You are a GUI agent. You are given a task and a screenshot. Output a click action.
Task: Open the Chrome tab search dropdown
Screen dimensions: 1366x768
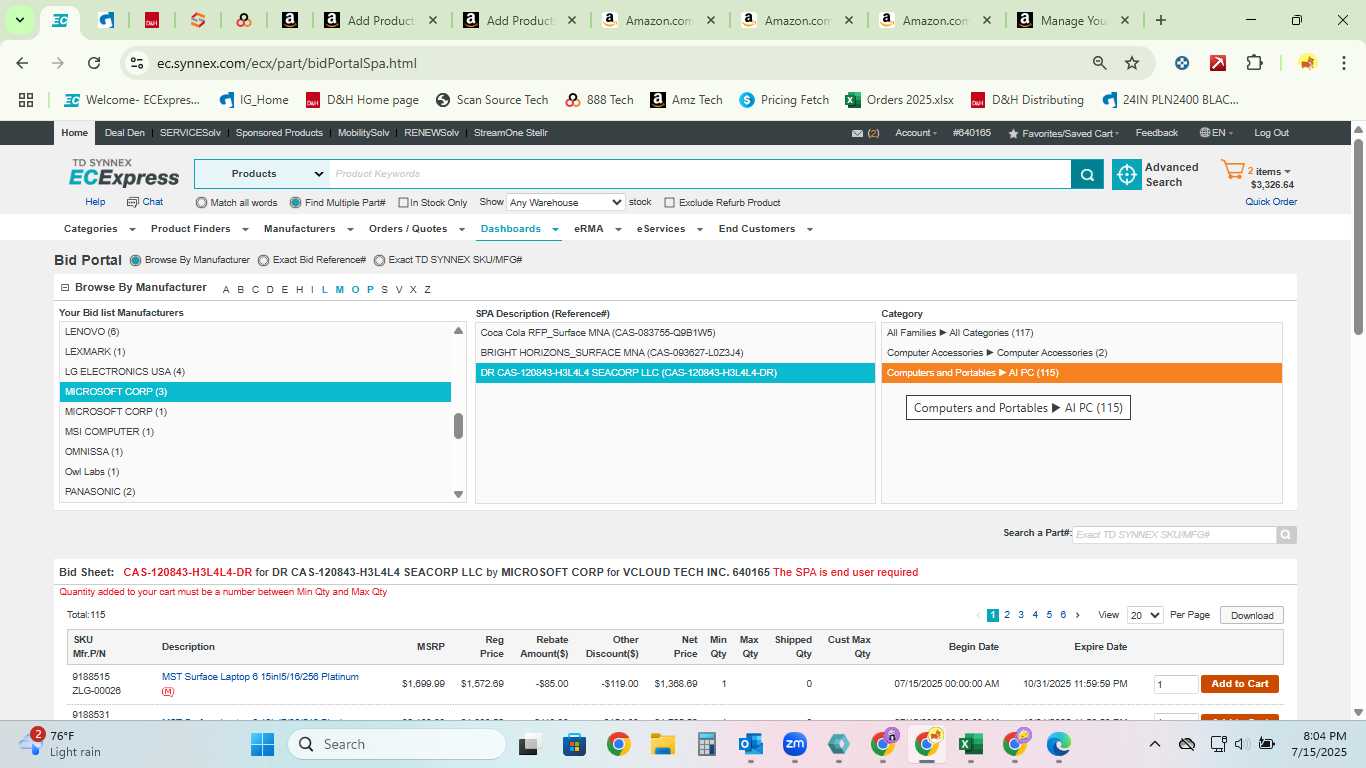coord(19,20)
